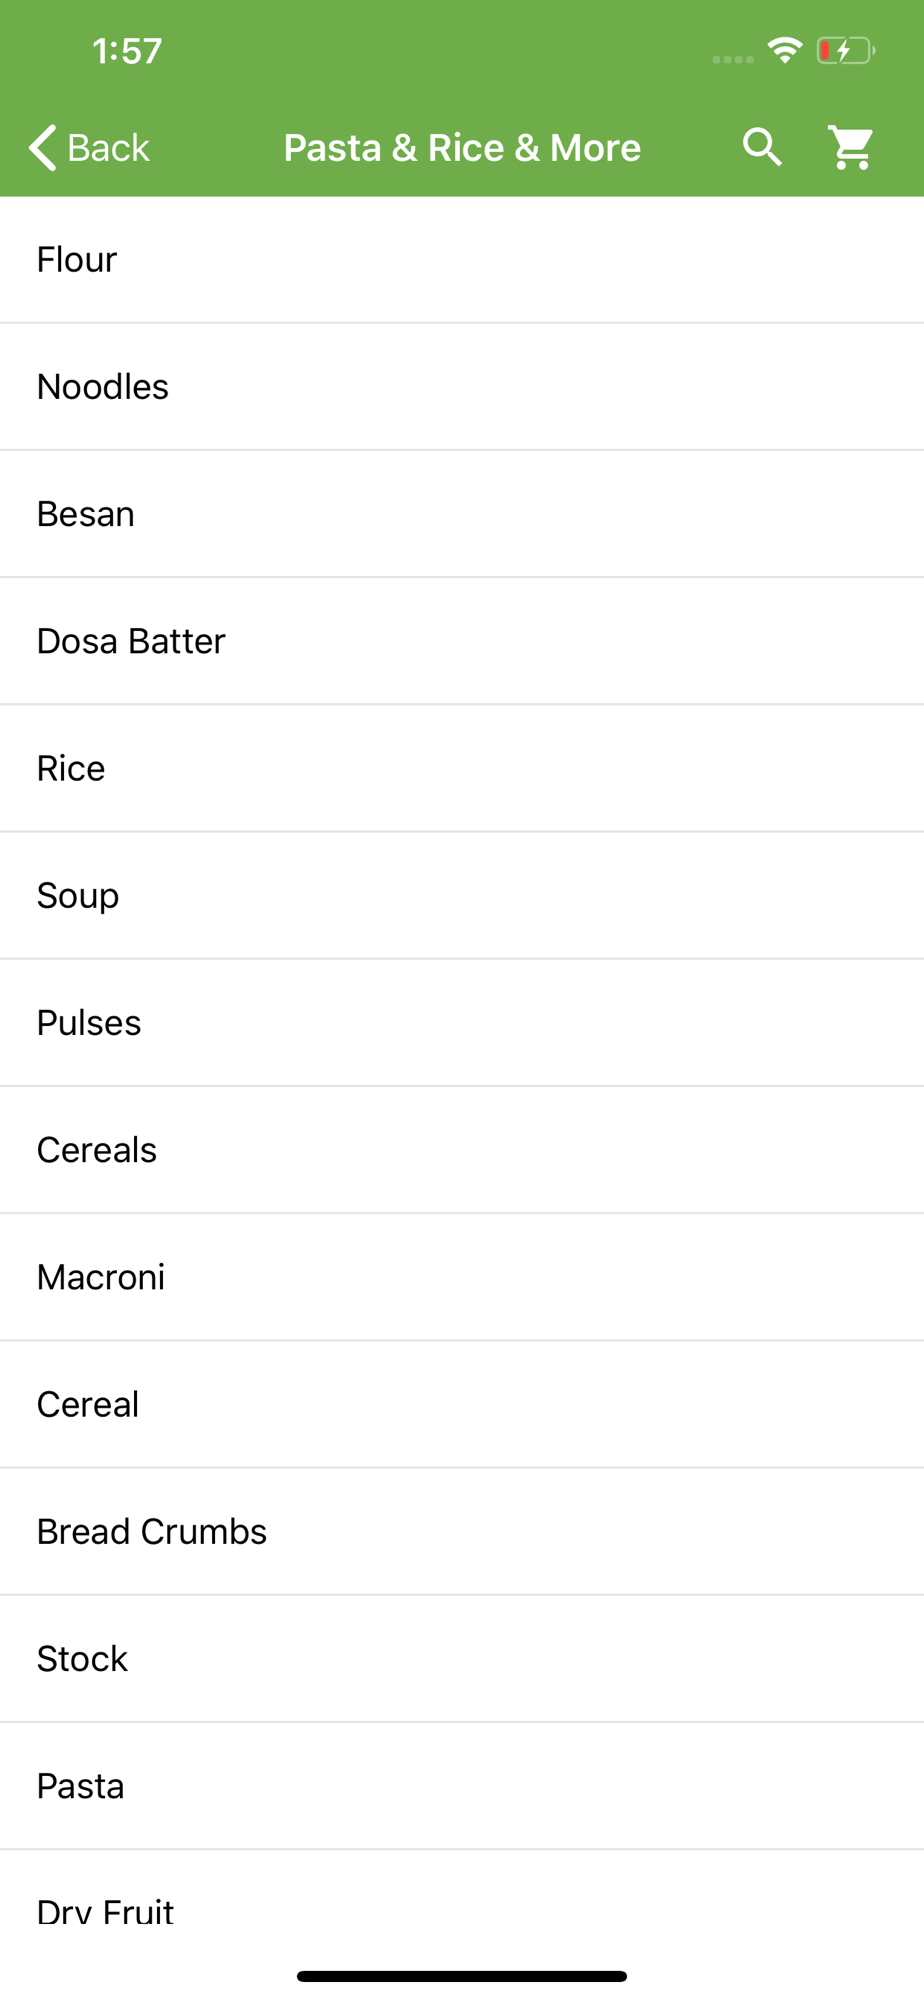View the Cereals category
This screenshot has width=924, height=2000.
[x=97, y=1150]
